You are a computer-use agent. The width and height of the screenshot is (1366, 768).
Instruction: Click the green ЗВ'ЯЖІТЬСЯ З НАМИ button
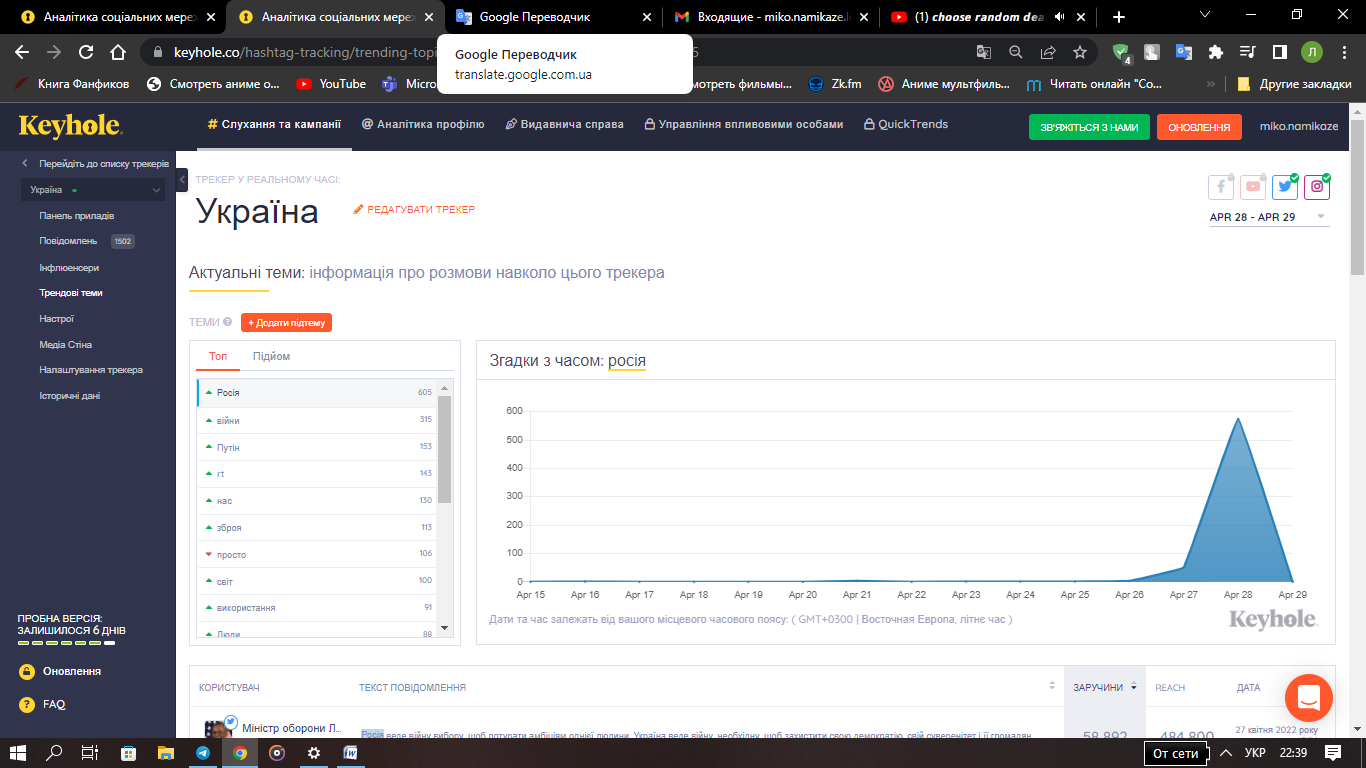(1089, 127)
